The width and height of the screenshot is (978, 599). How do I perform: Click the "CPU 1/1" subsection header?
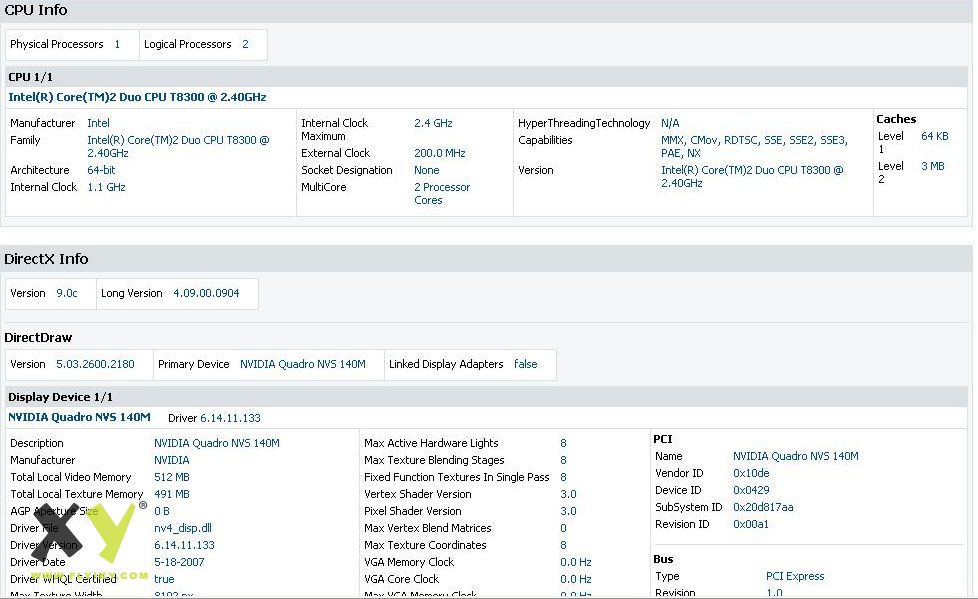click(x=31, y=77)
